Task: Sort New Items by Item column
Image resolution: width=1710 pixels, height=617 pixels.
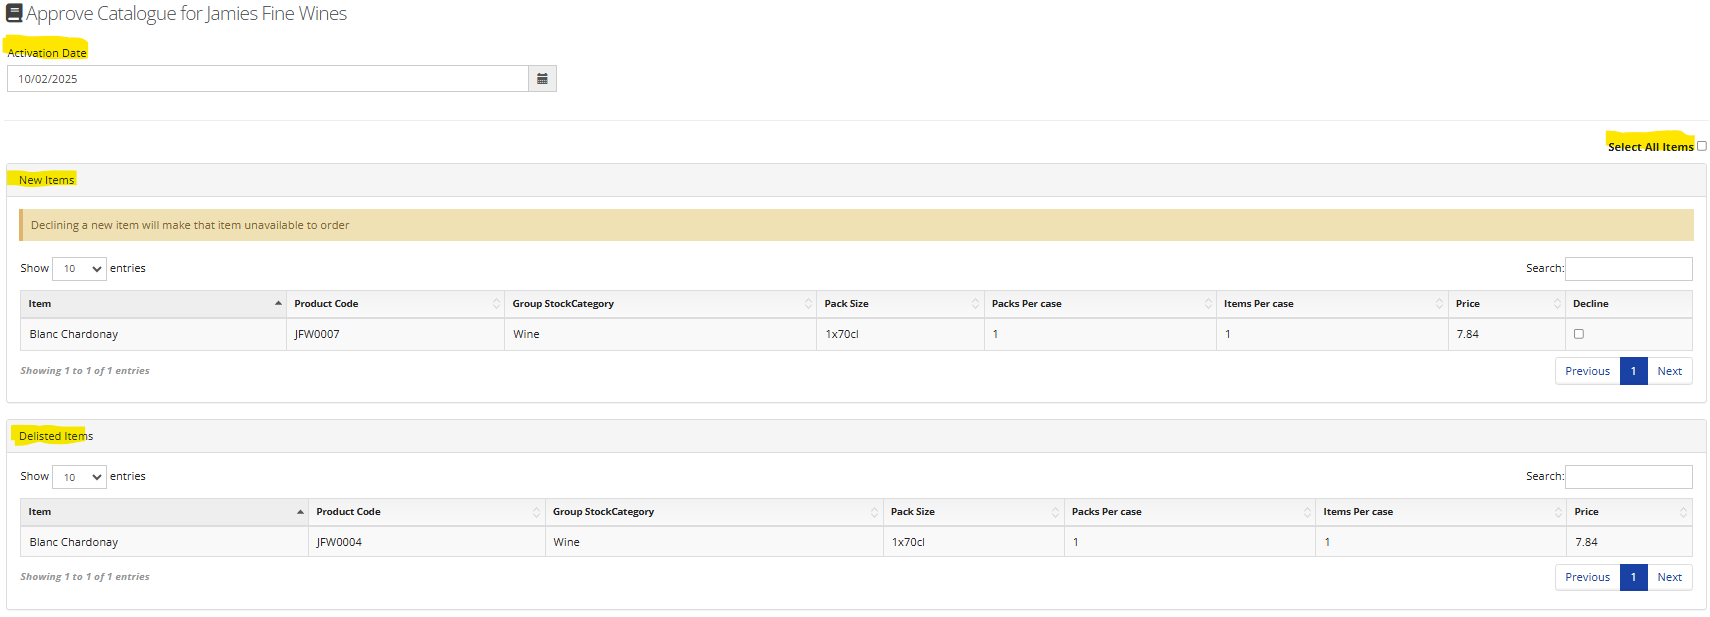Action: (153, 304)
